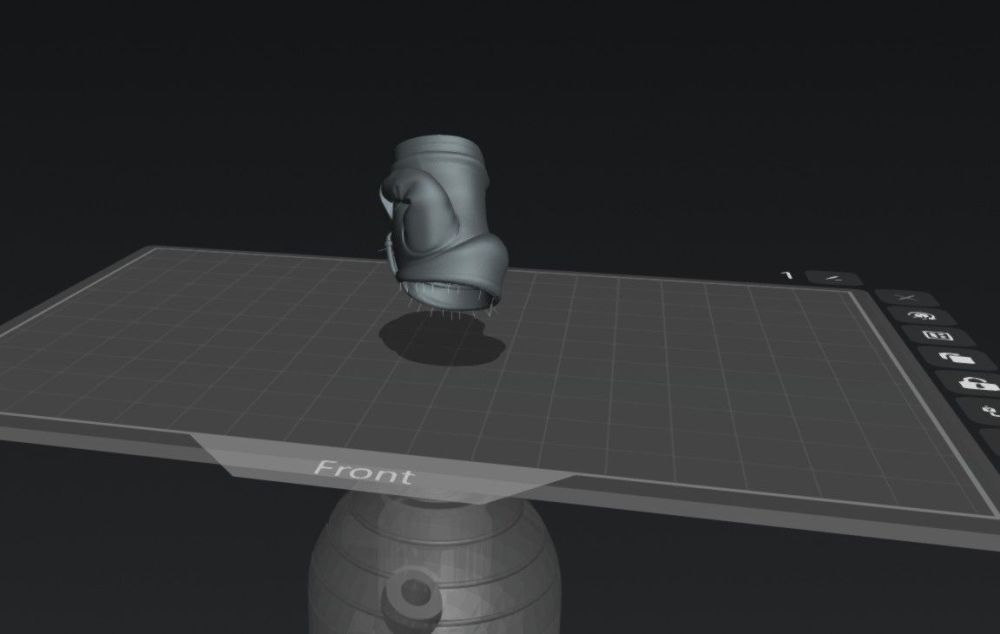Lock the layer using the open padlock
1000x634 pixels.
[x=957, y=360]
